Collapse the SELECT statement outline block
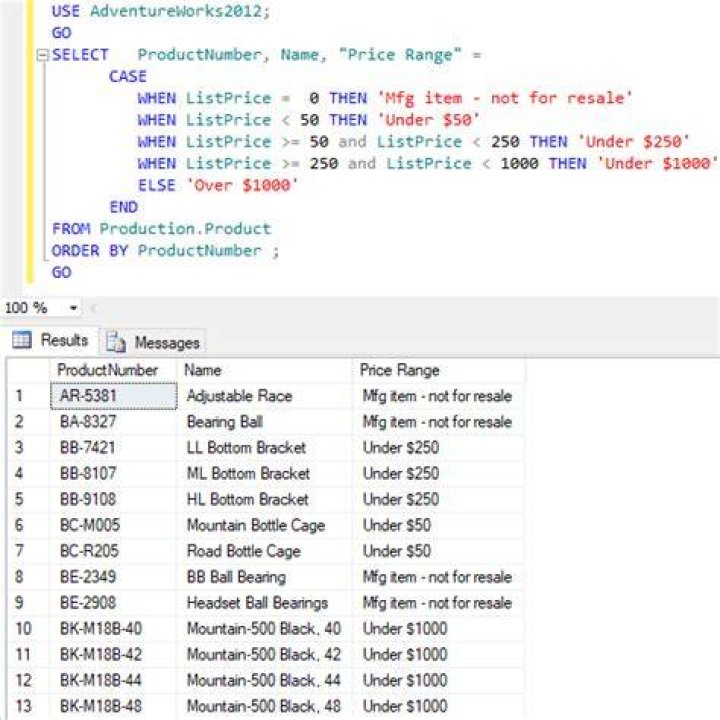This screenshot has height=720, width=720. (x=42, y=56)
